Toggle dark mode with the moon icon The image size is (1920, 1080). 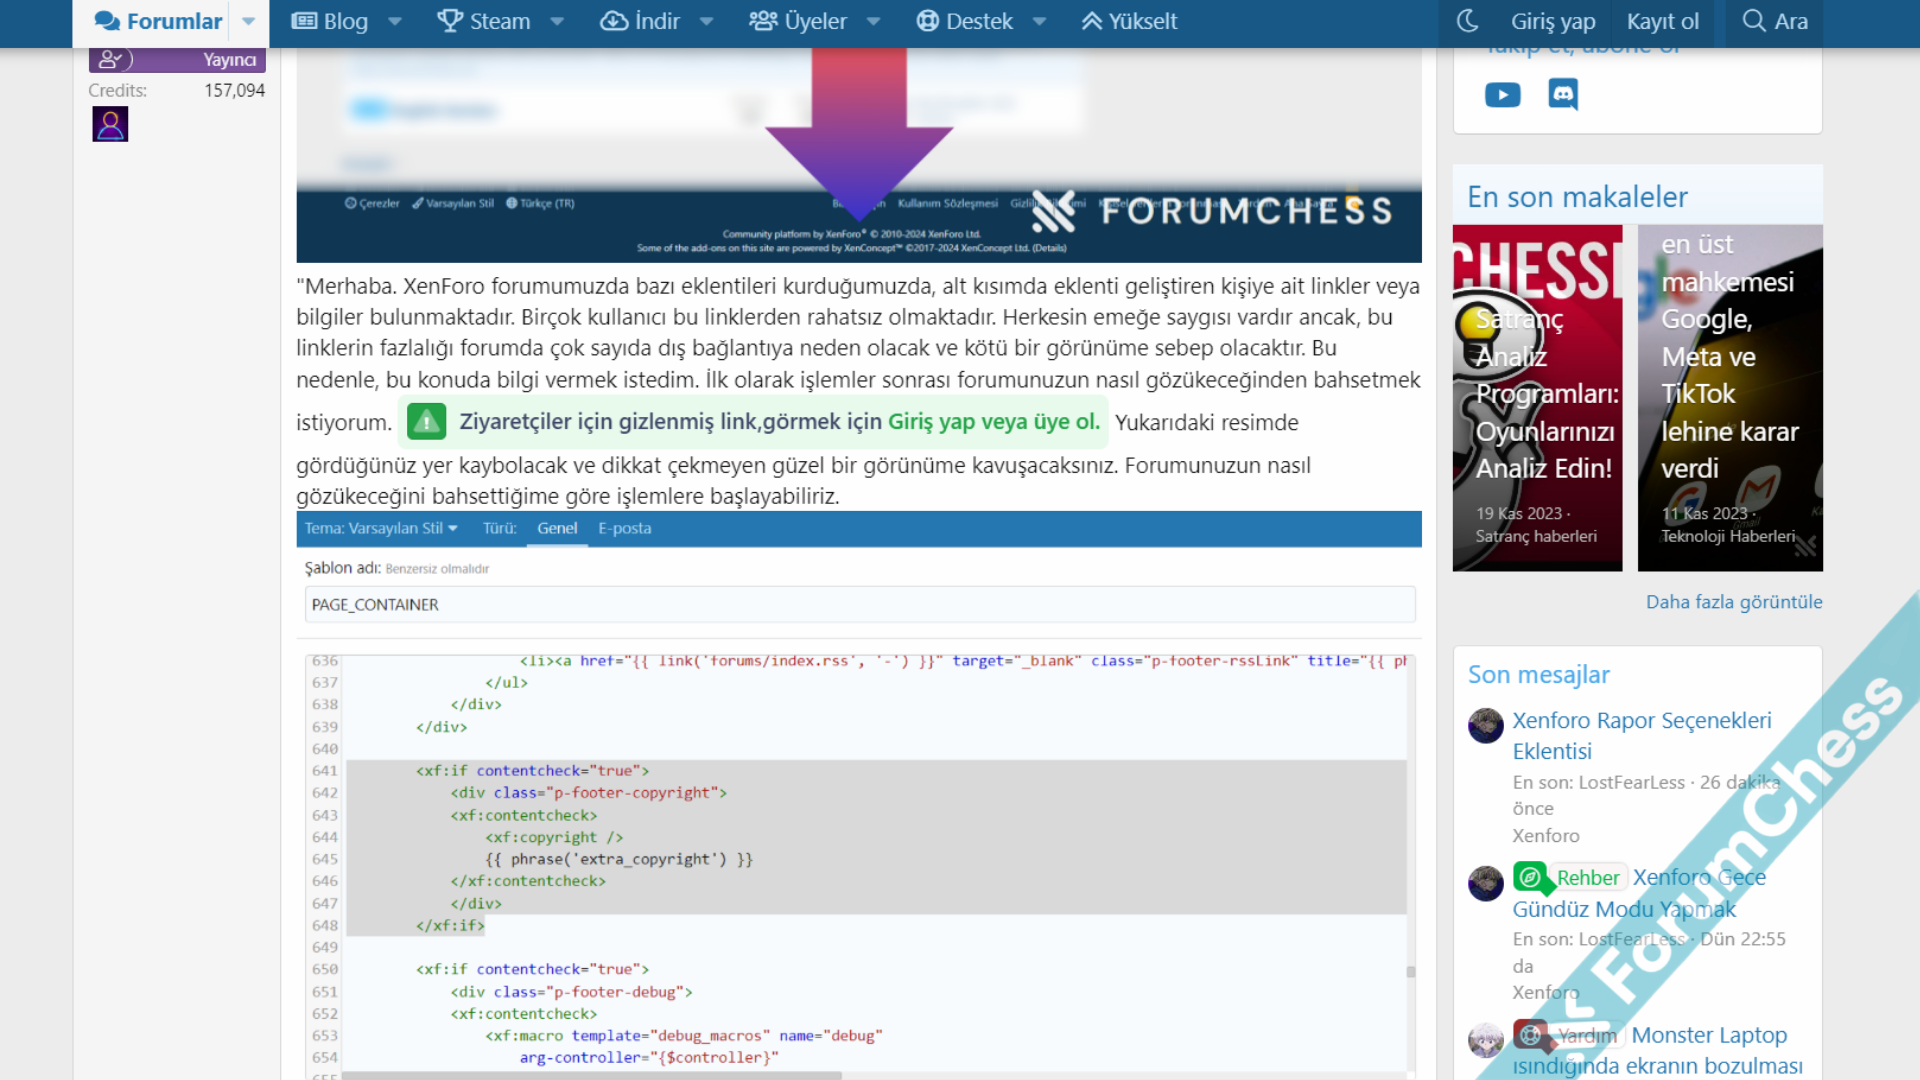point(1467,21)
